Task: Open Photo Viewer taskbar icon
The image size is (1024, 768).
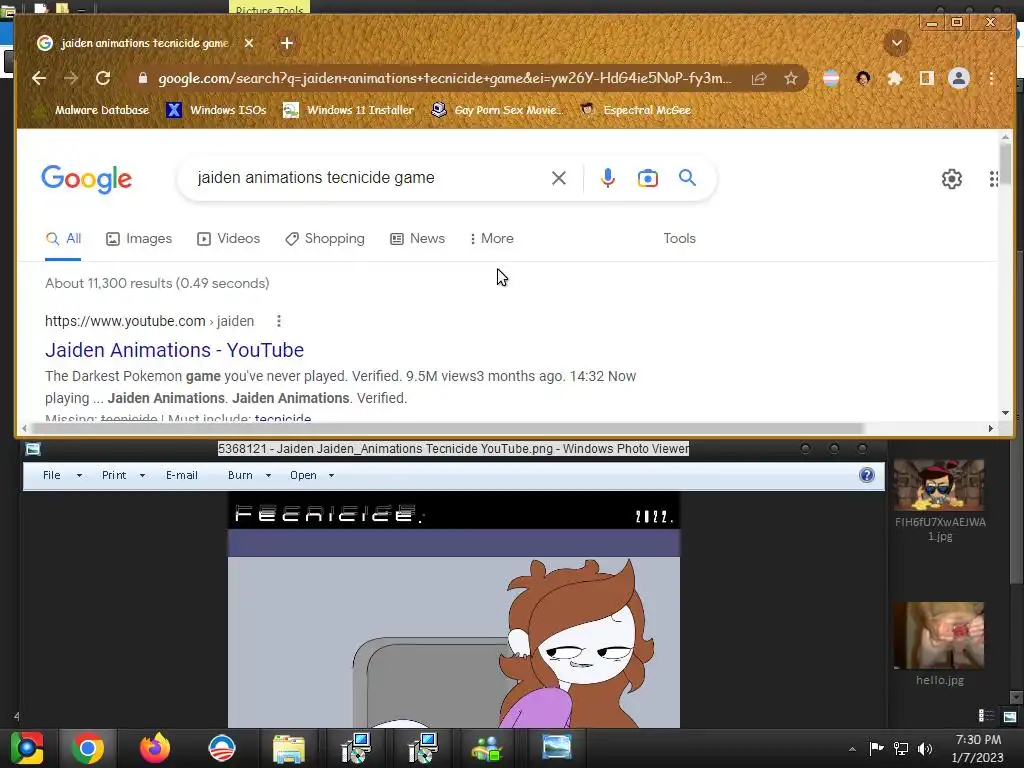Action: click(x=556, y=748)
